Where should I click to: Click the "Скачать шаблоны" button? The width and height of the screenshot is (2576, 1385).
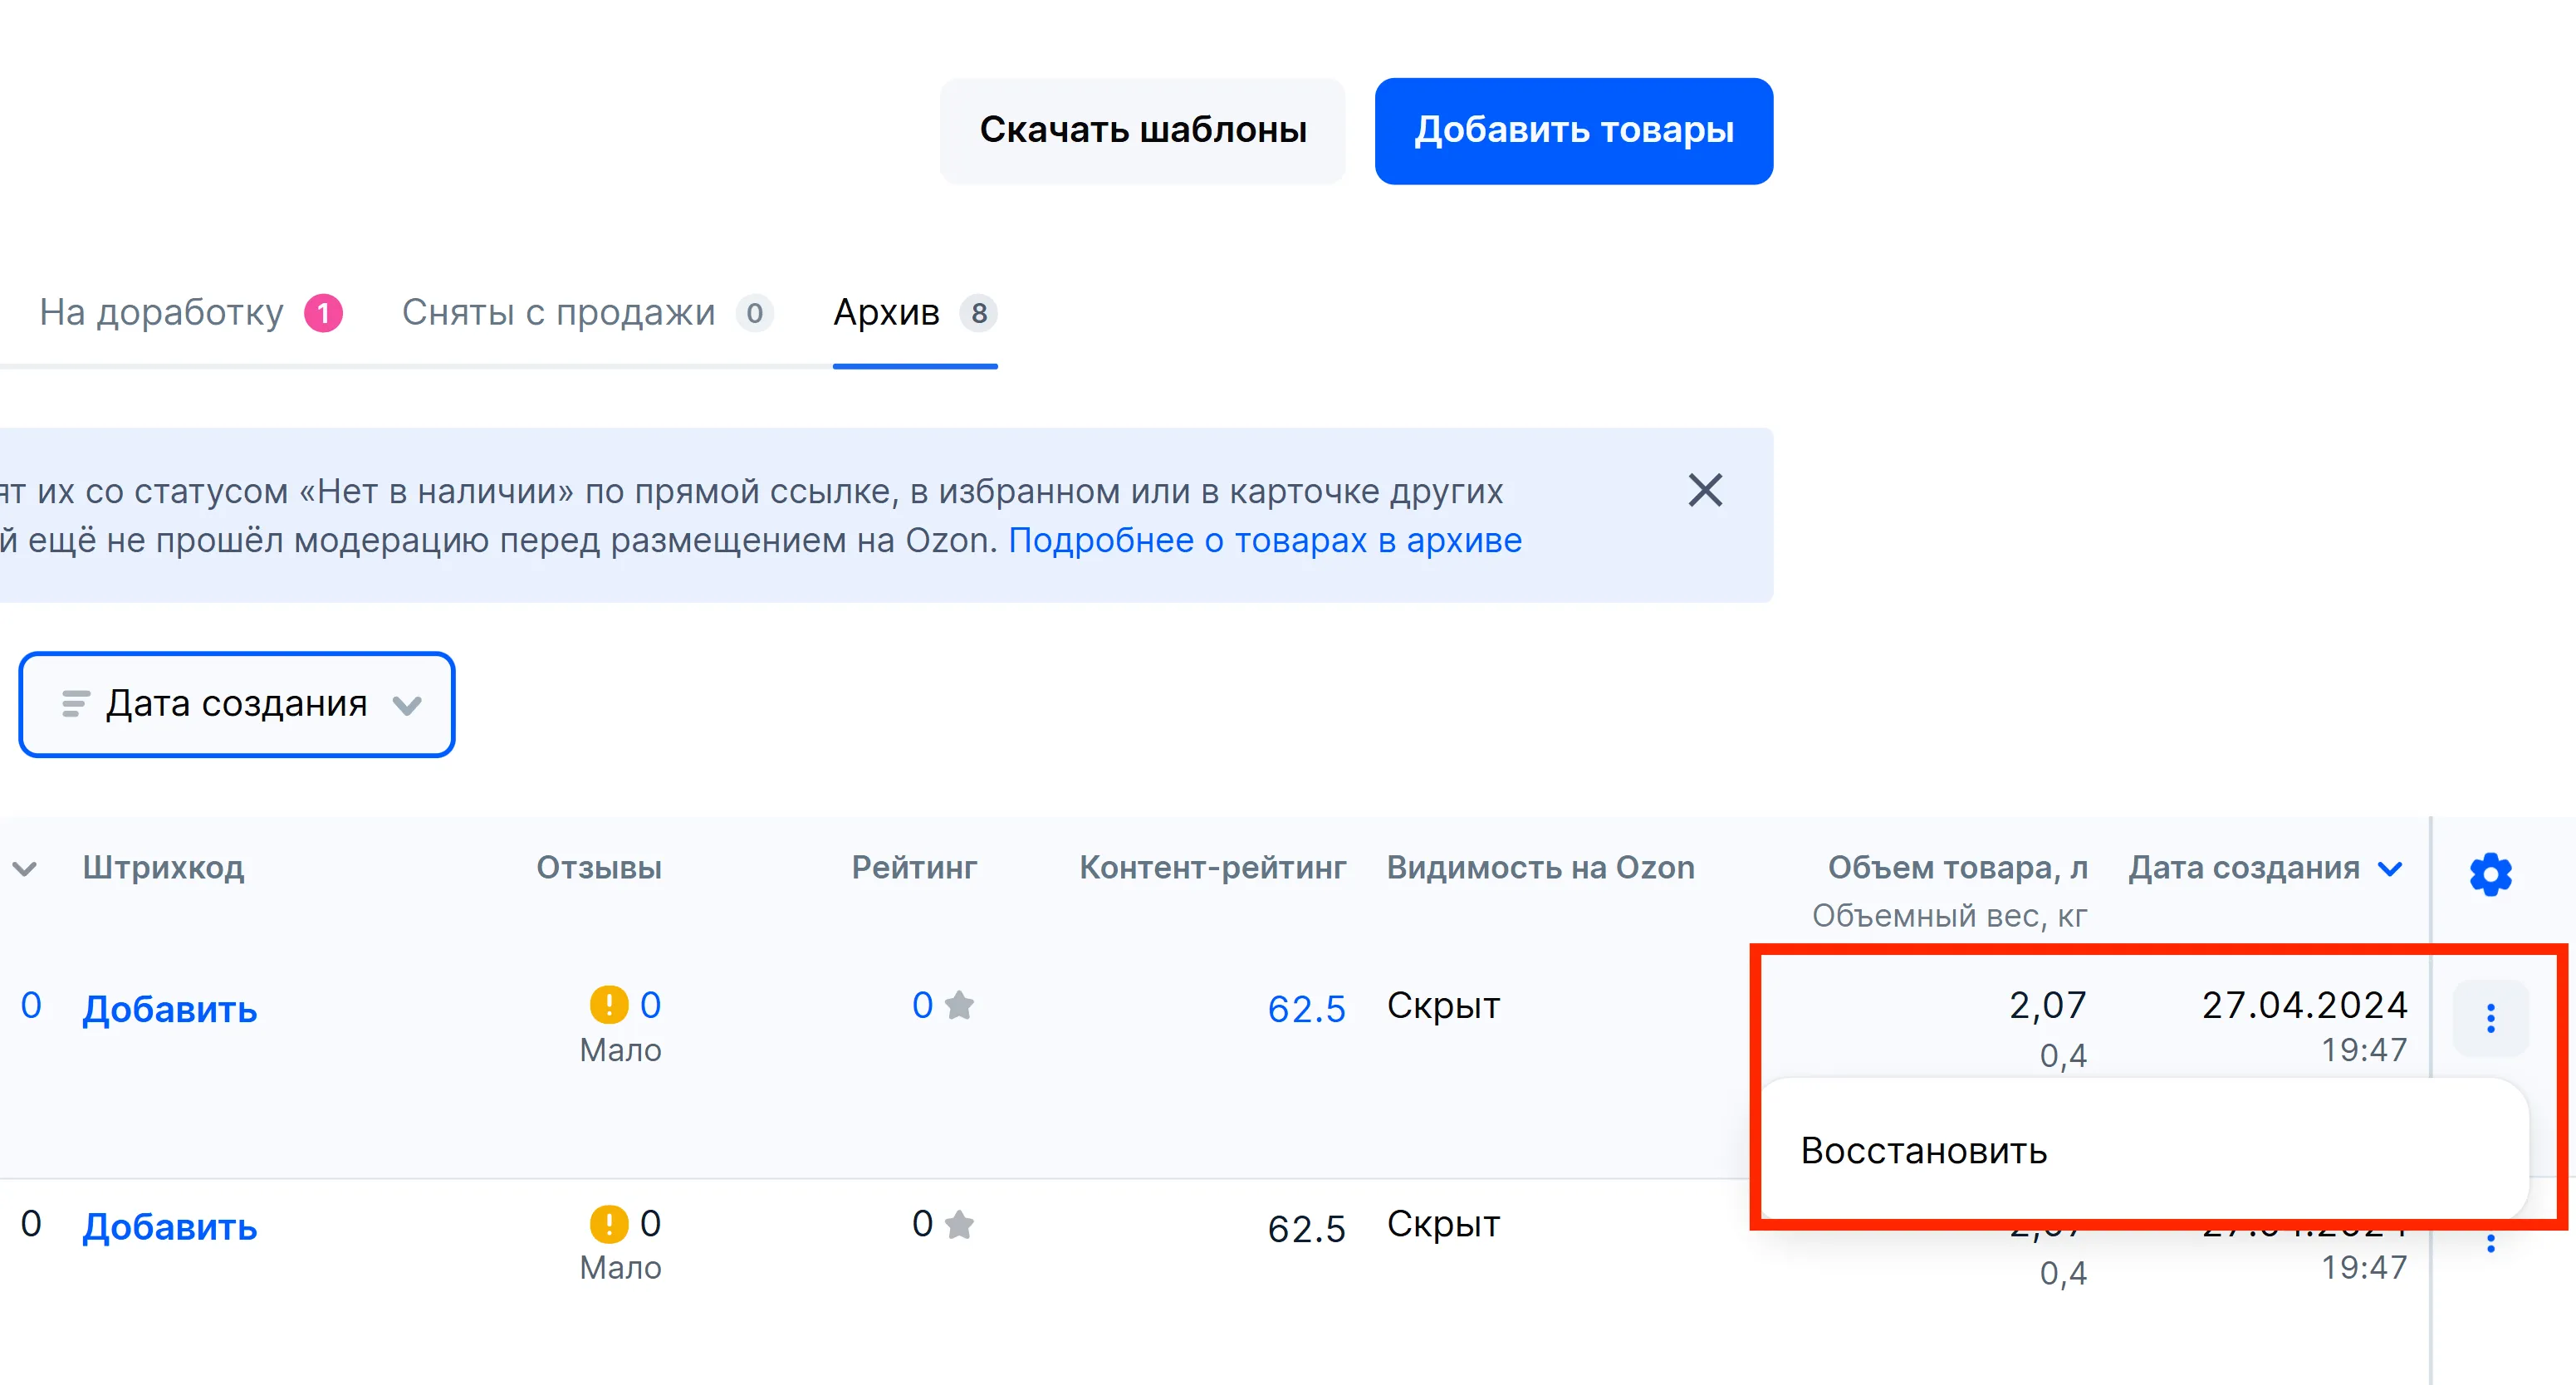pos(1142,130)
